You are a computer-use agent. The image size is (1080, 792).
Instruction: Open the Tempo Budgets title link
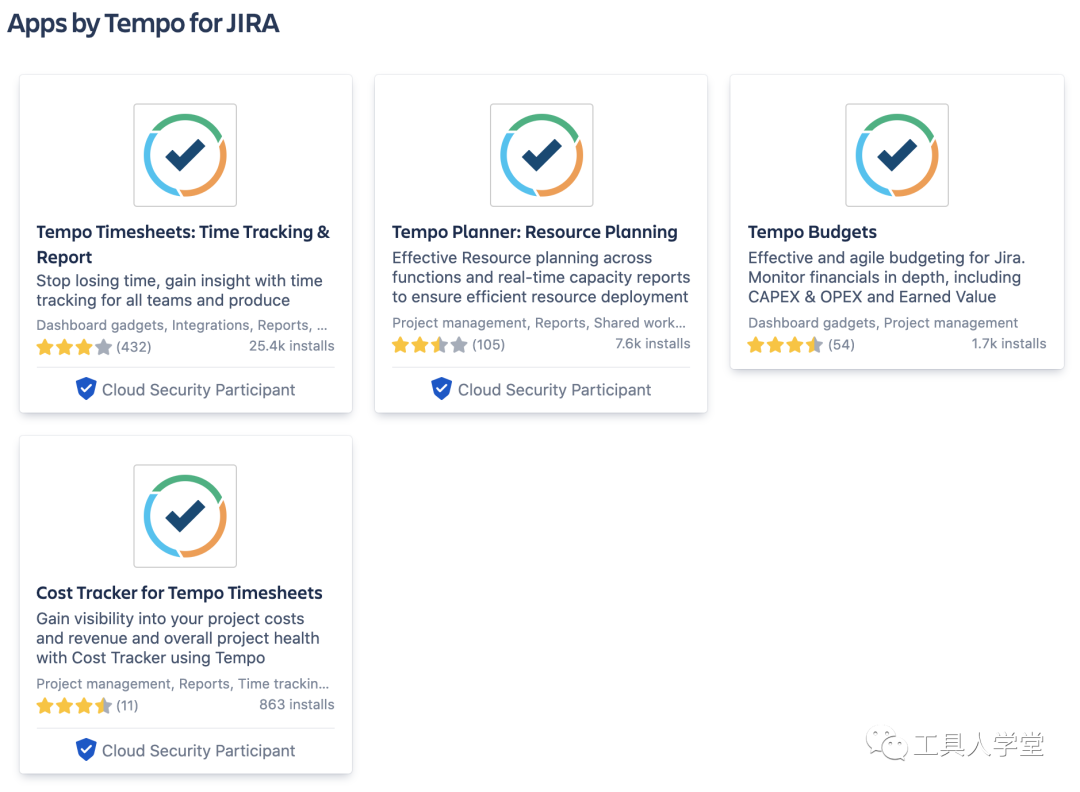pyautogui.click(x=812, y=232)
